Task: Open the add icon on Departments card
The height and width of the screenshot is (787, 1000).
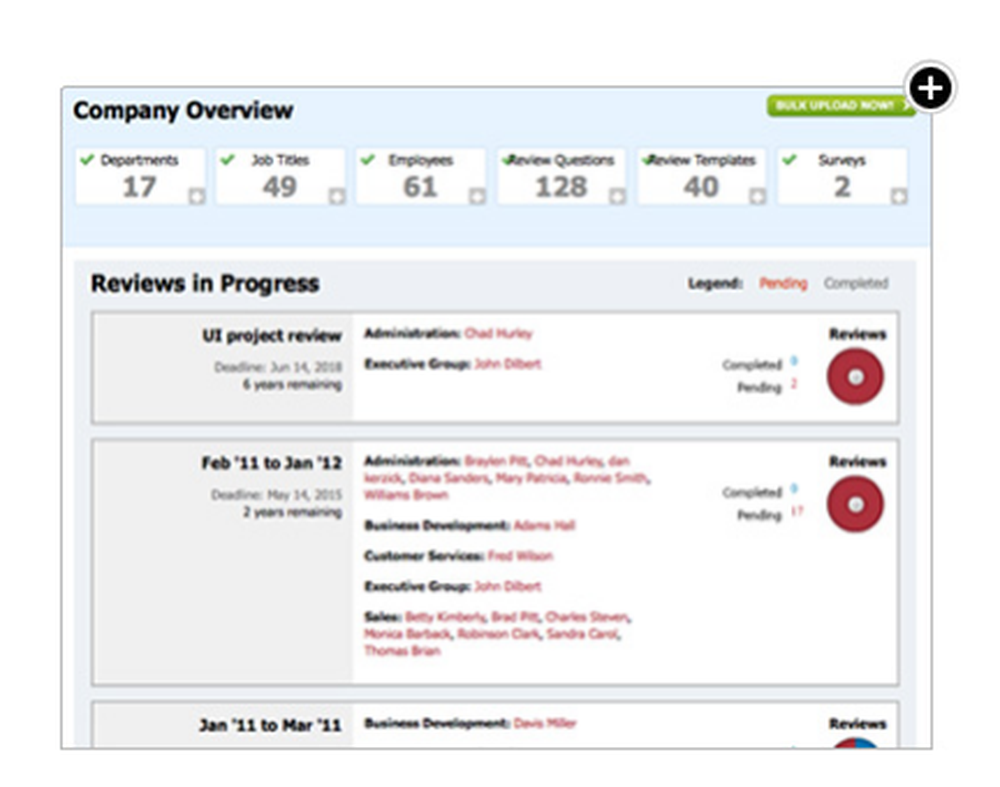Action: click(x=196, y=196)
